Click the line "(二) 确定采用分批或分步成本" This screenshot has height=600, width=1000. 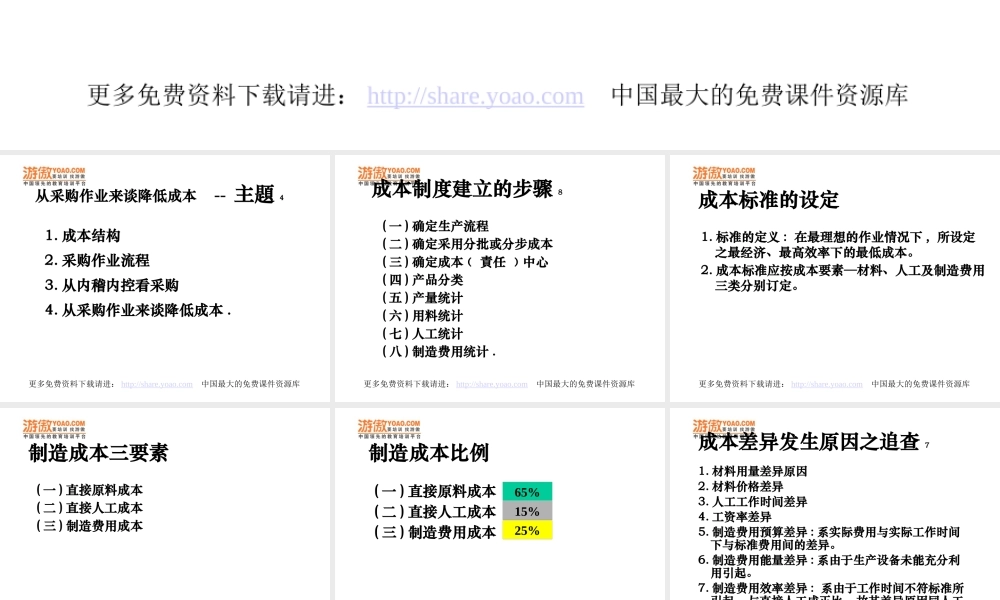[467, 244]
